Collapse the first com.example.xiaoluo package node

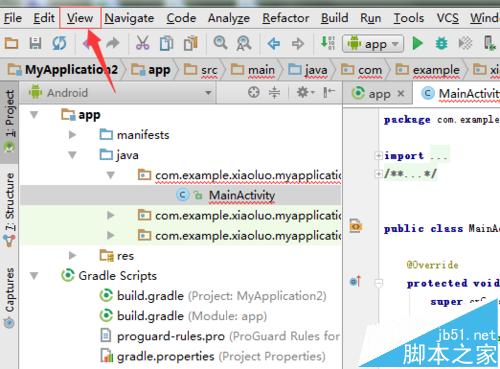111,175
